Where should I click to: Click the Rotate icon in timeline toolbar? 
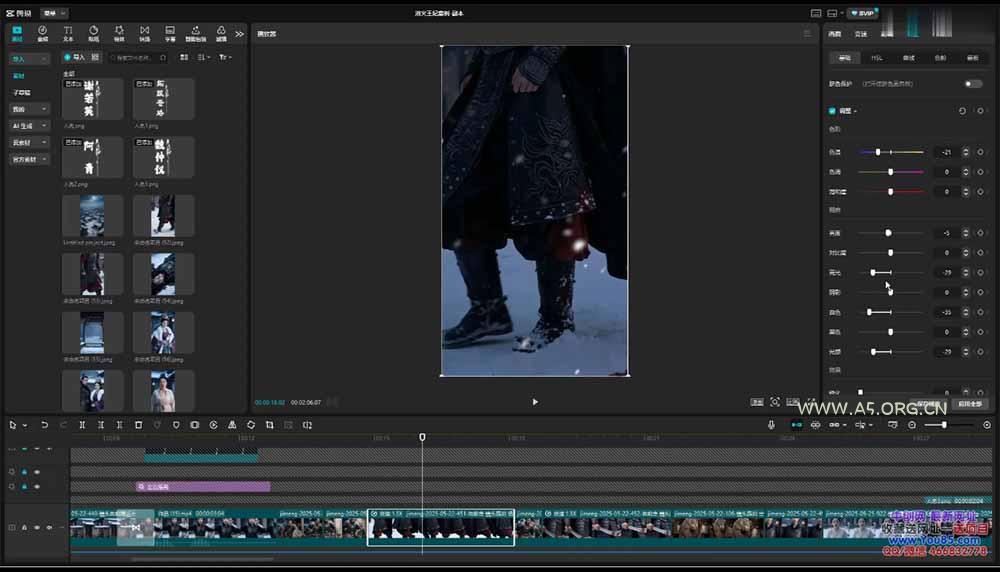251,425
